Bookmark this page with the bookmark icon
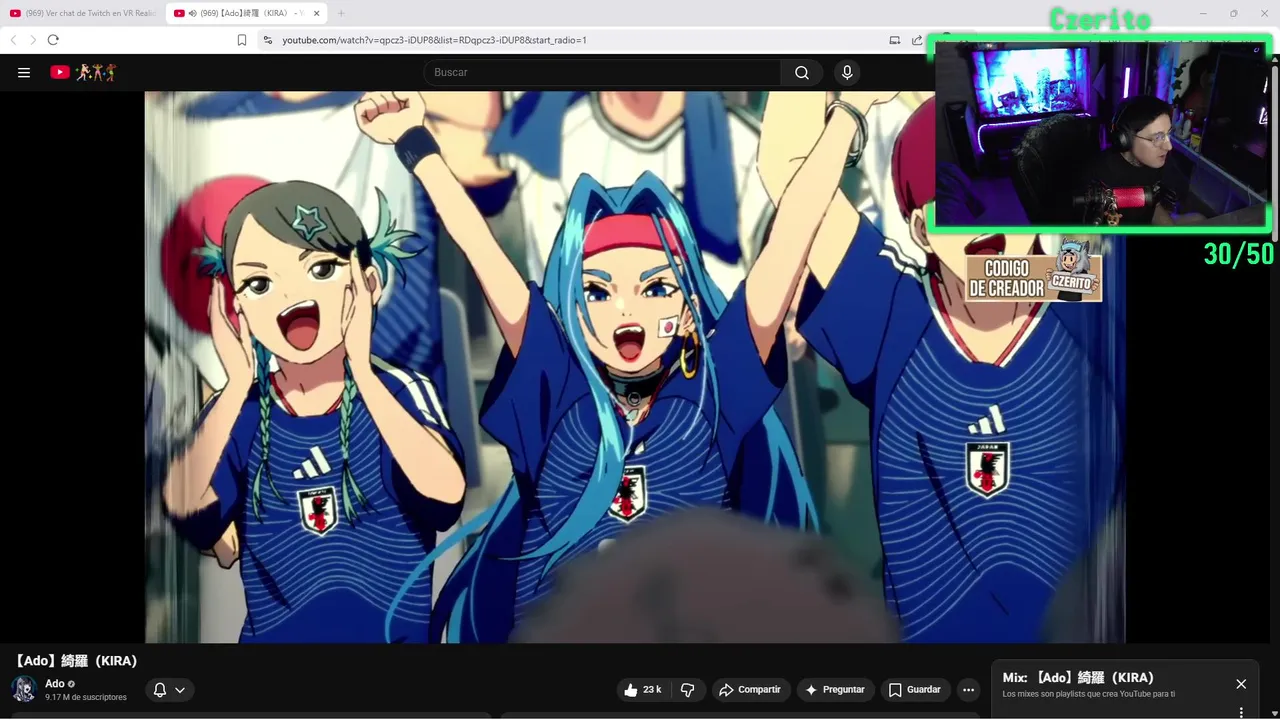 pos(242,40)
